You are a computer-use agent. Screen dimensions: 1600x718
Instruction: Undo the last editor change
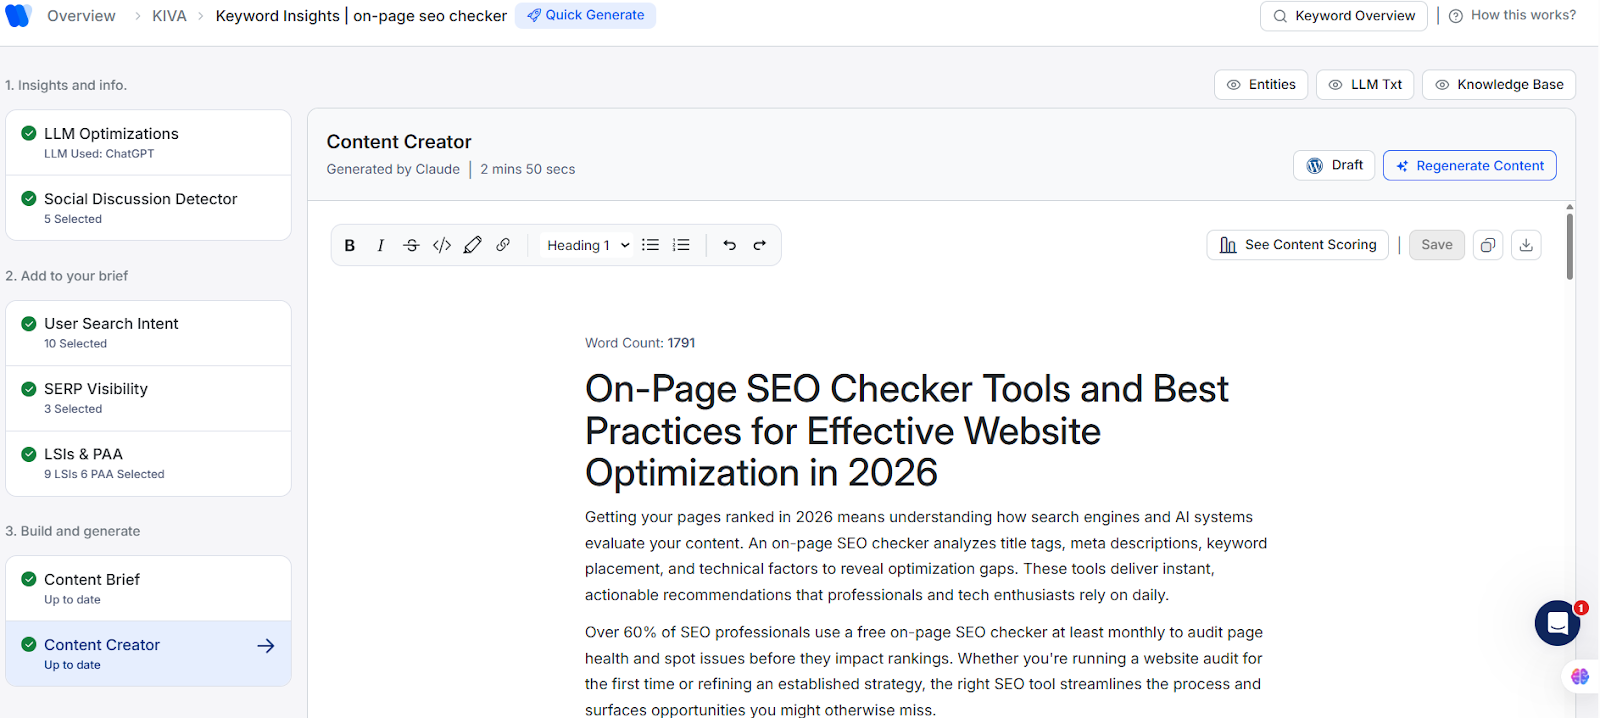pos(729,245)
